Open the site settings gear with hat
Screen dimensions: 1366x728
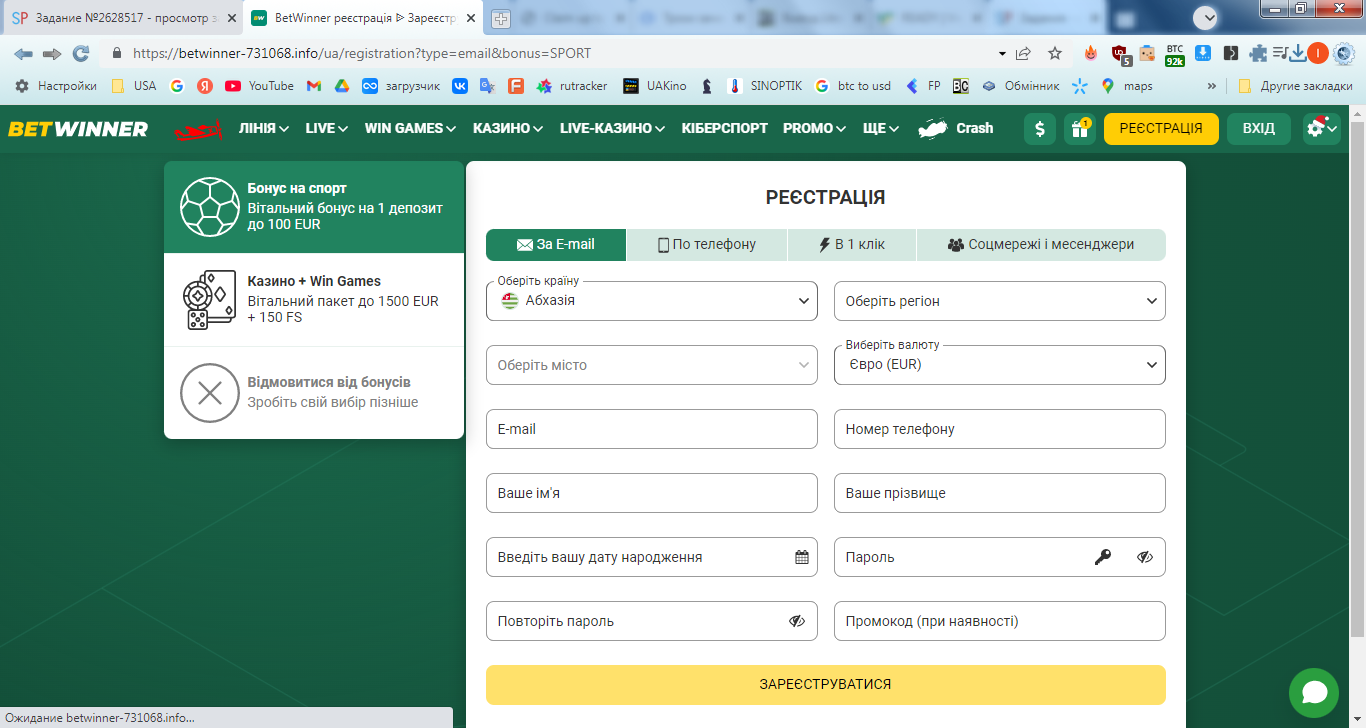1321,129
